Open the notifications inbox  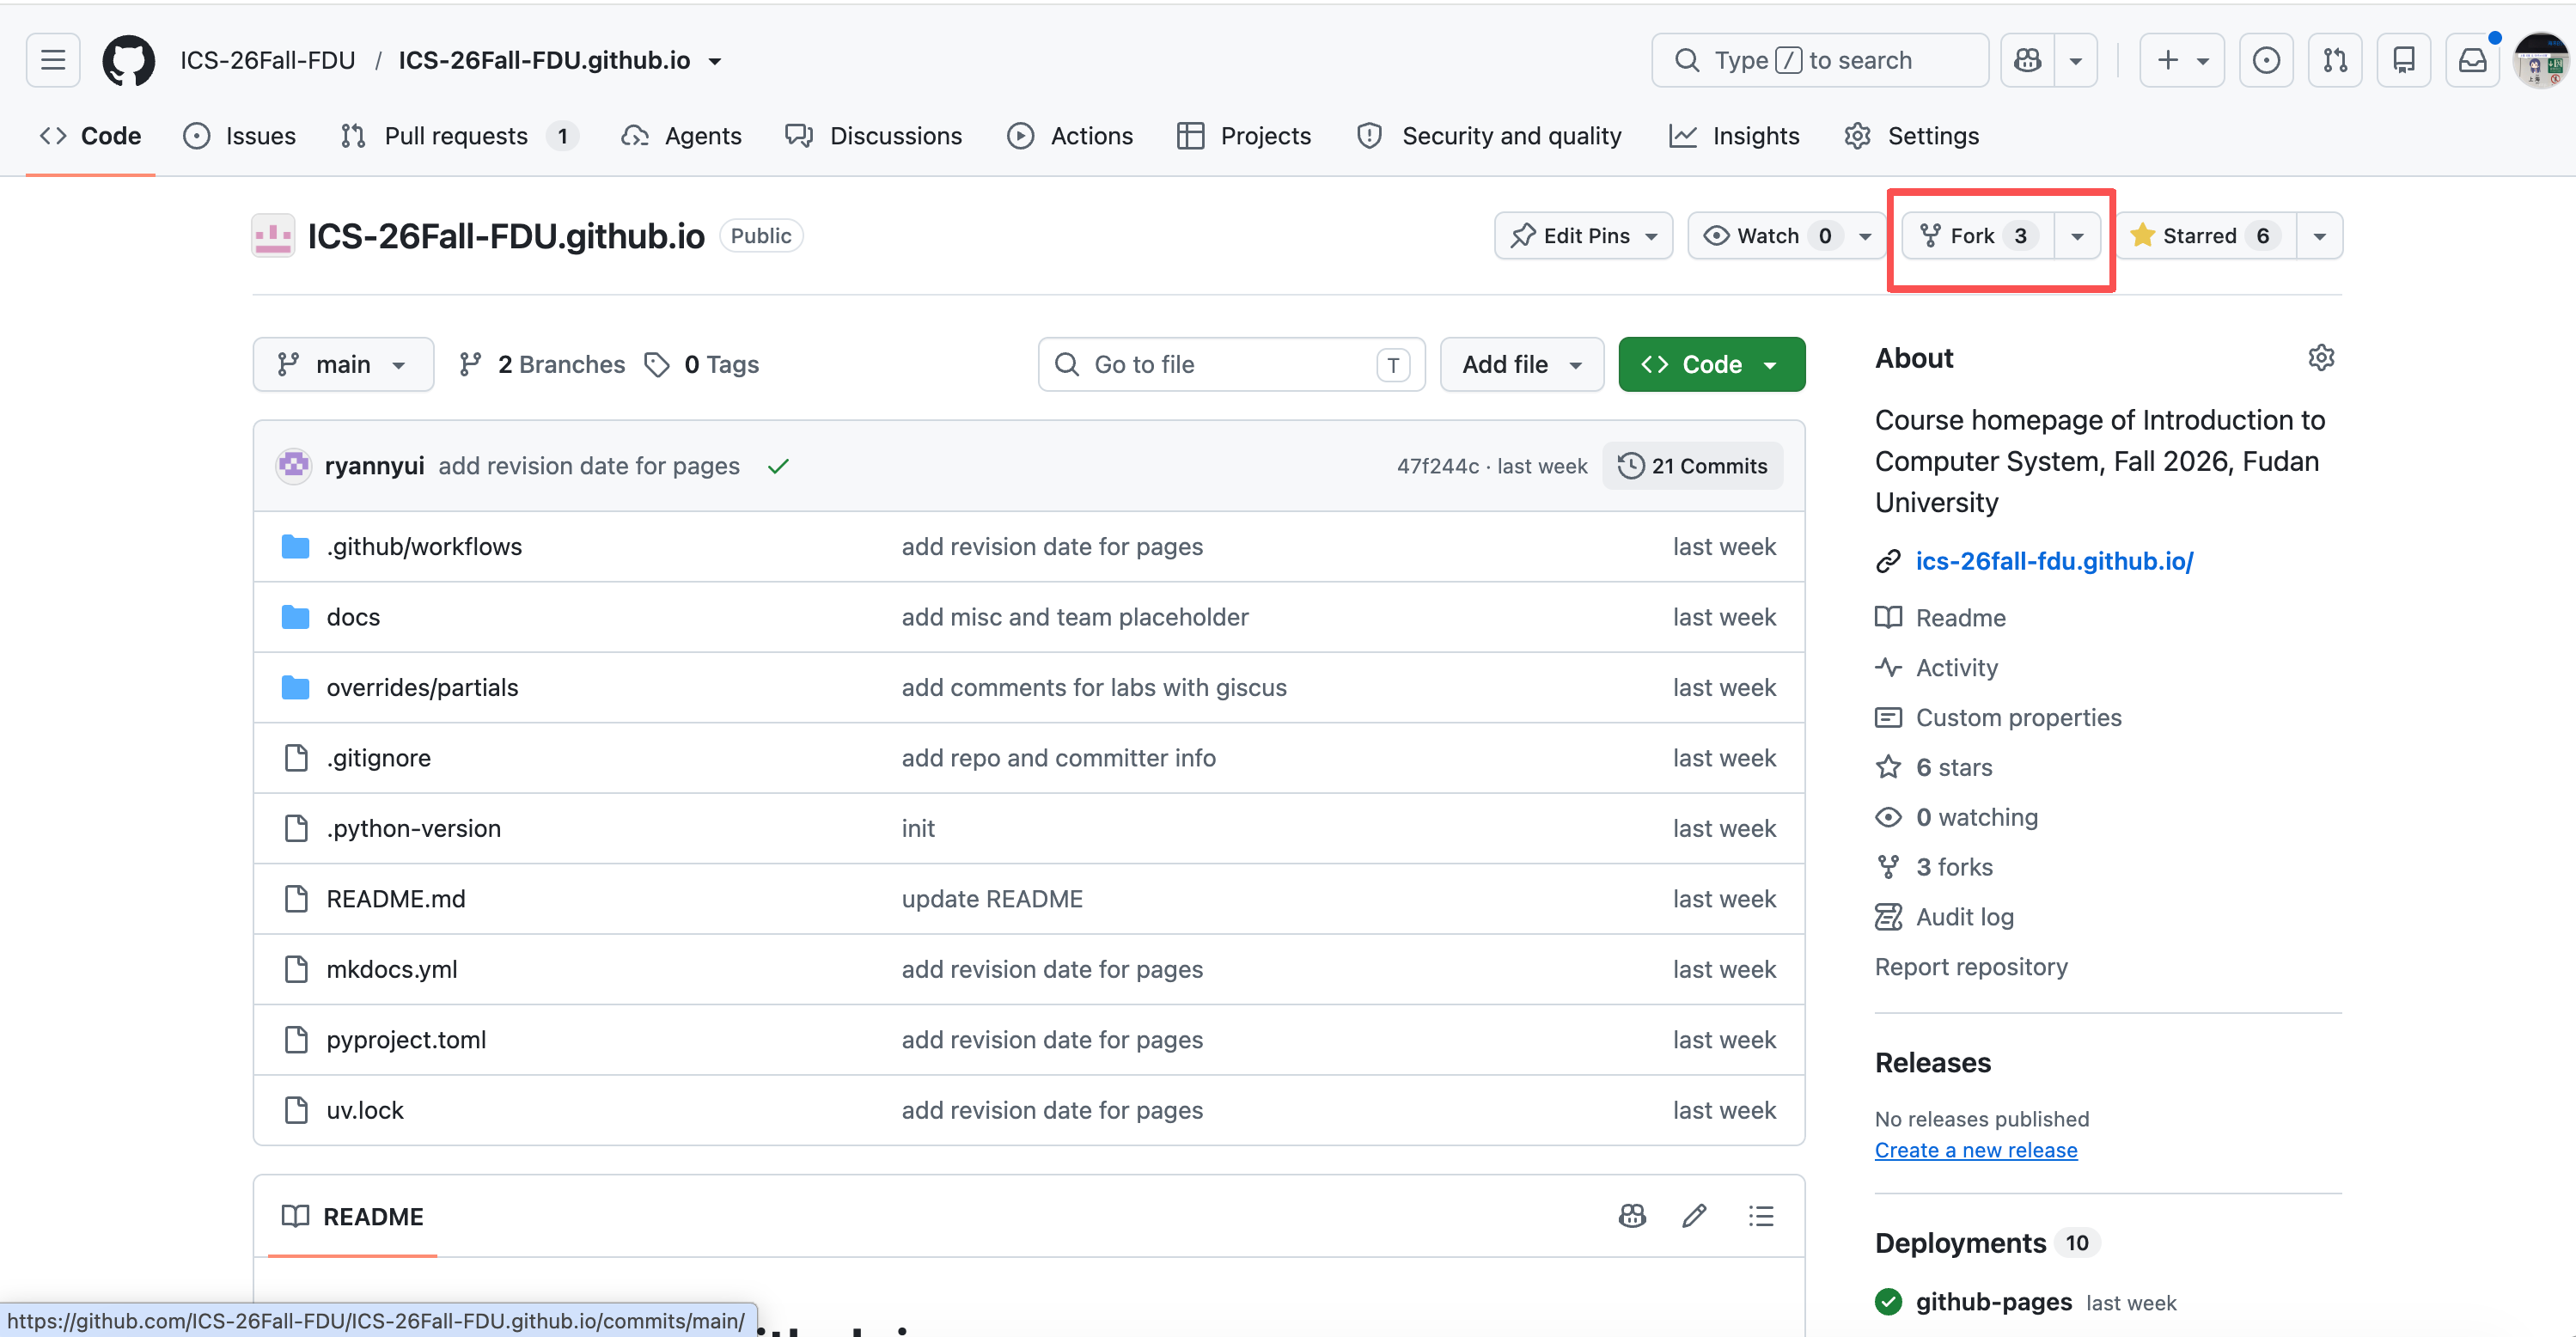[x=2472, y=60]
